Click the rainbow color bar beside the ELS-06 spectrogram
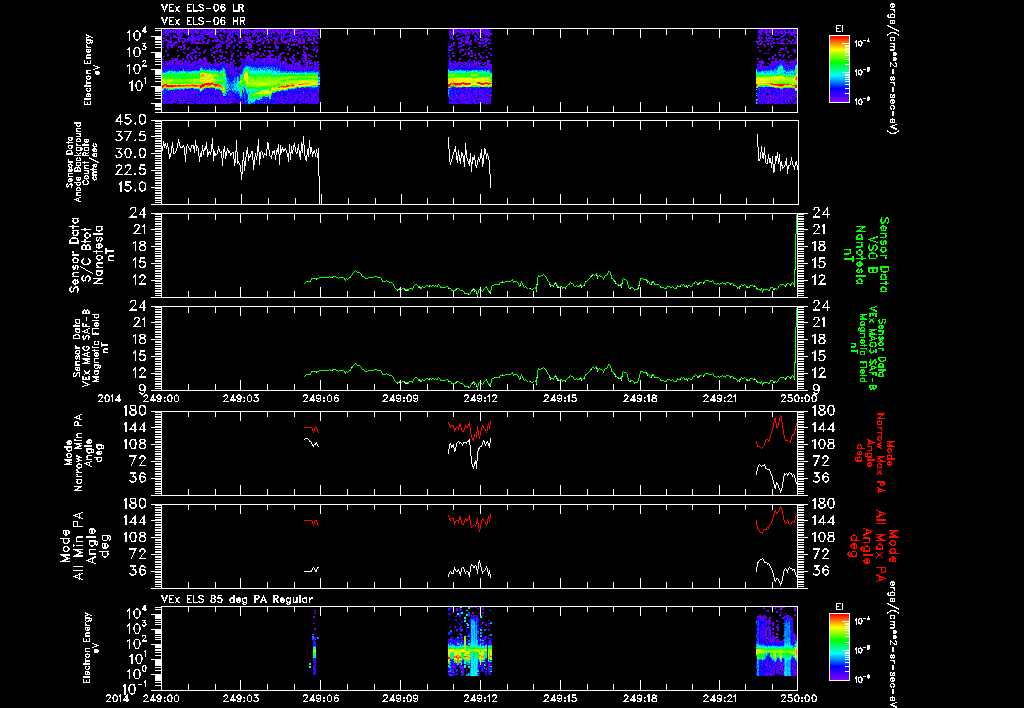Viewport: 1024px width, 708px height. tap(840, 69)
